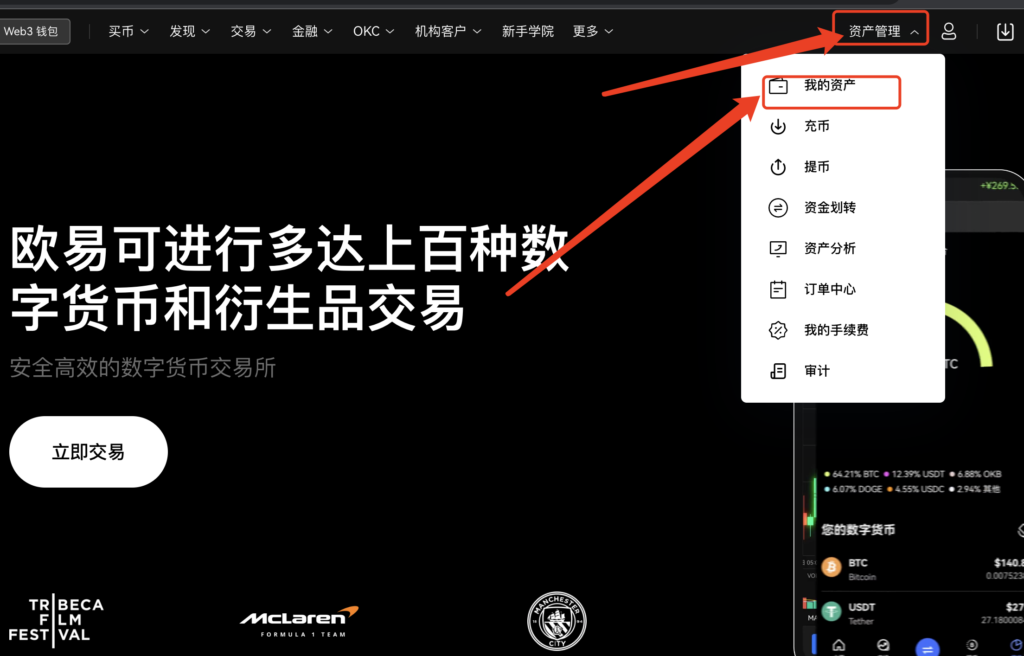Click the blue swap button in phone mockup
The height and width of the screenshot is (656, 1024).
[927, 648]
